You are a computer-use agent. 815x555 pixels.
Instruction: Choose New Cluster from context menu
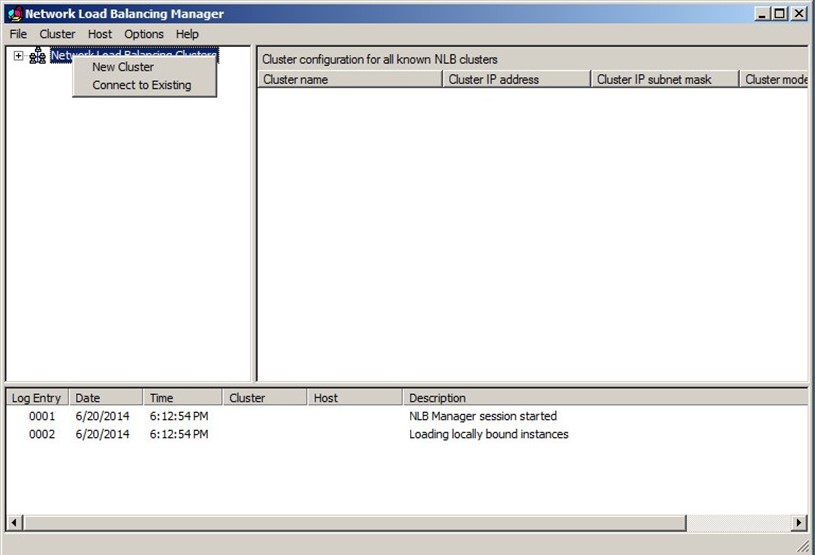click(x=123, y=67)
